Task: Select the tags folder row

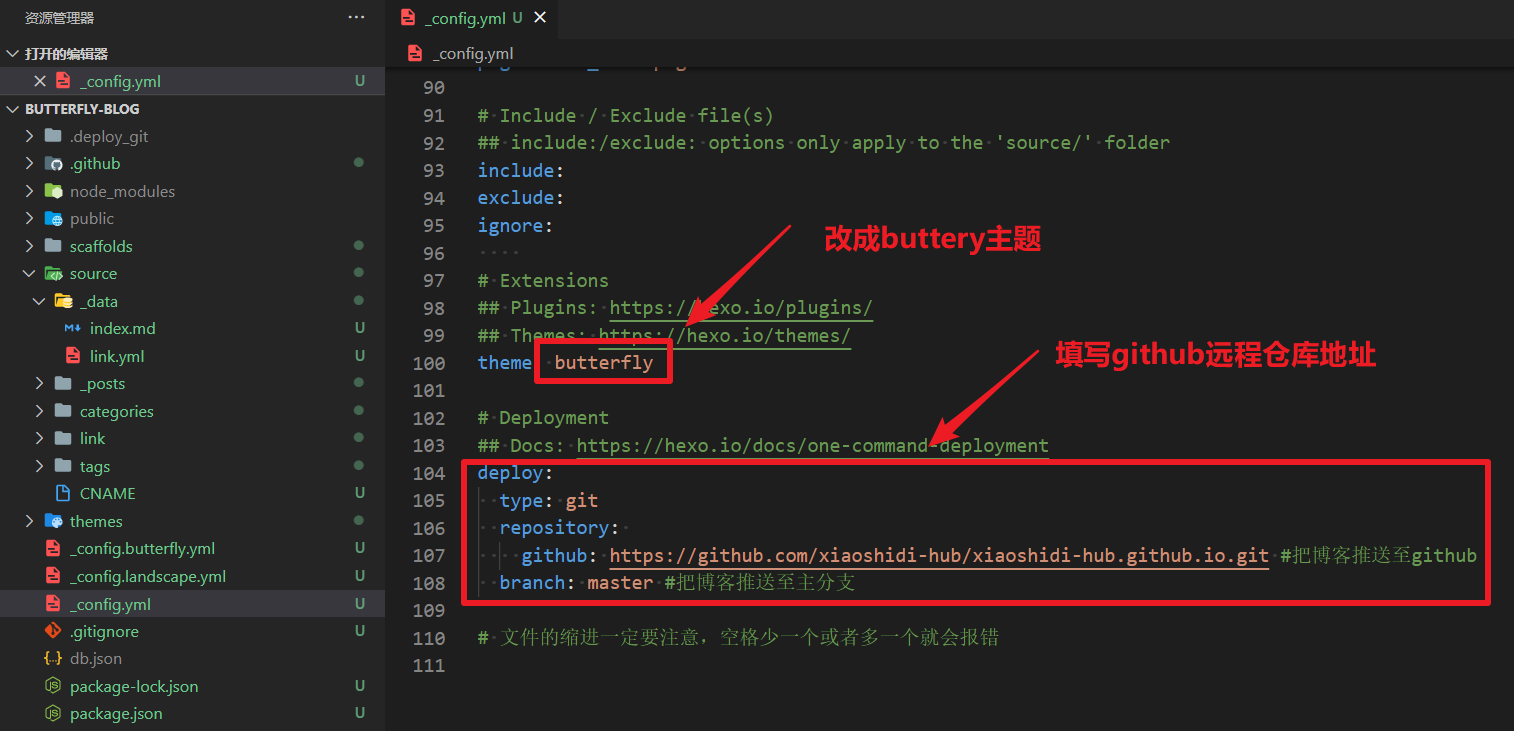Action: point(192,466)
